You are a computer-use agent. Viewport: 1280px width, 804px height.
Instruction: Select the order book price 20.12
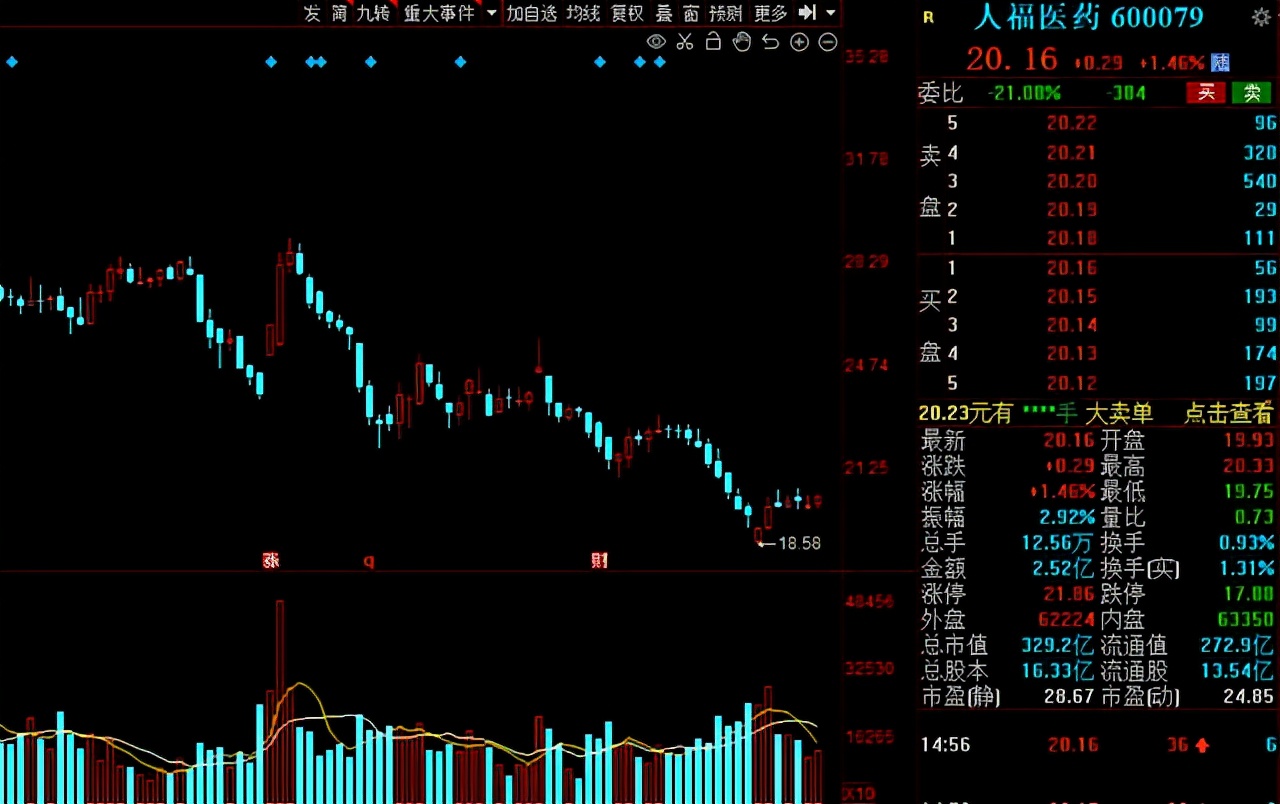(x=1072, y=383)
